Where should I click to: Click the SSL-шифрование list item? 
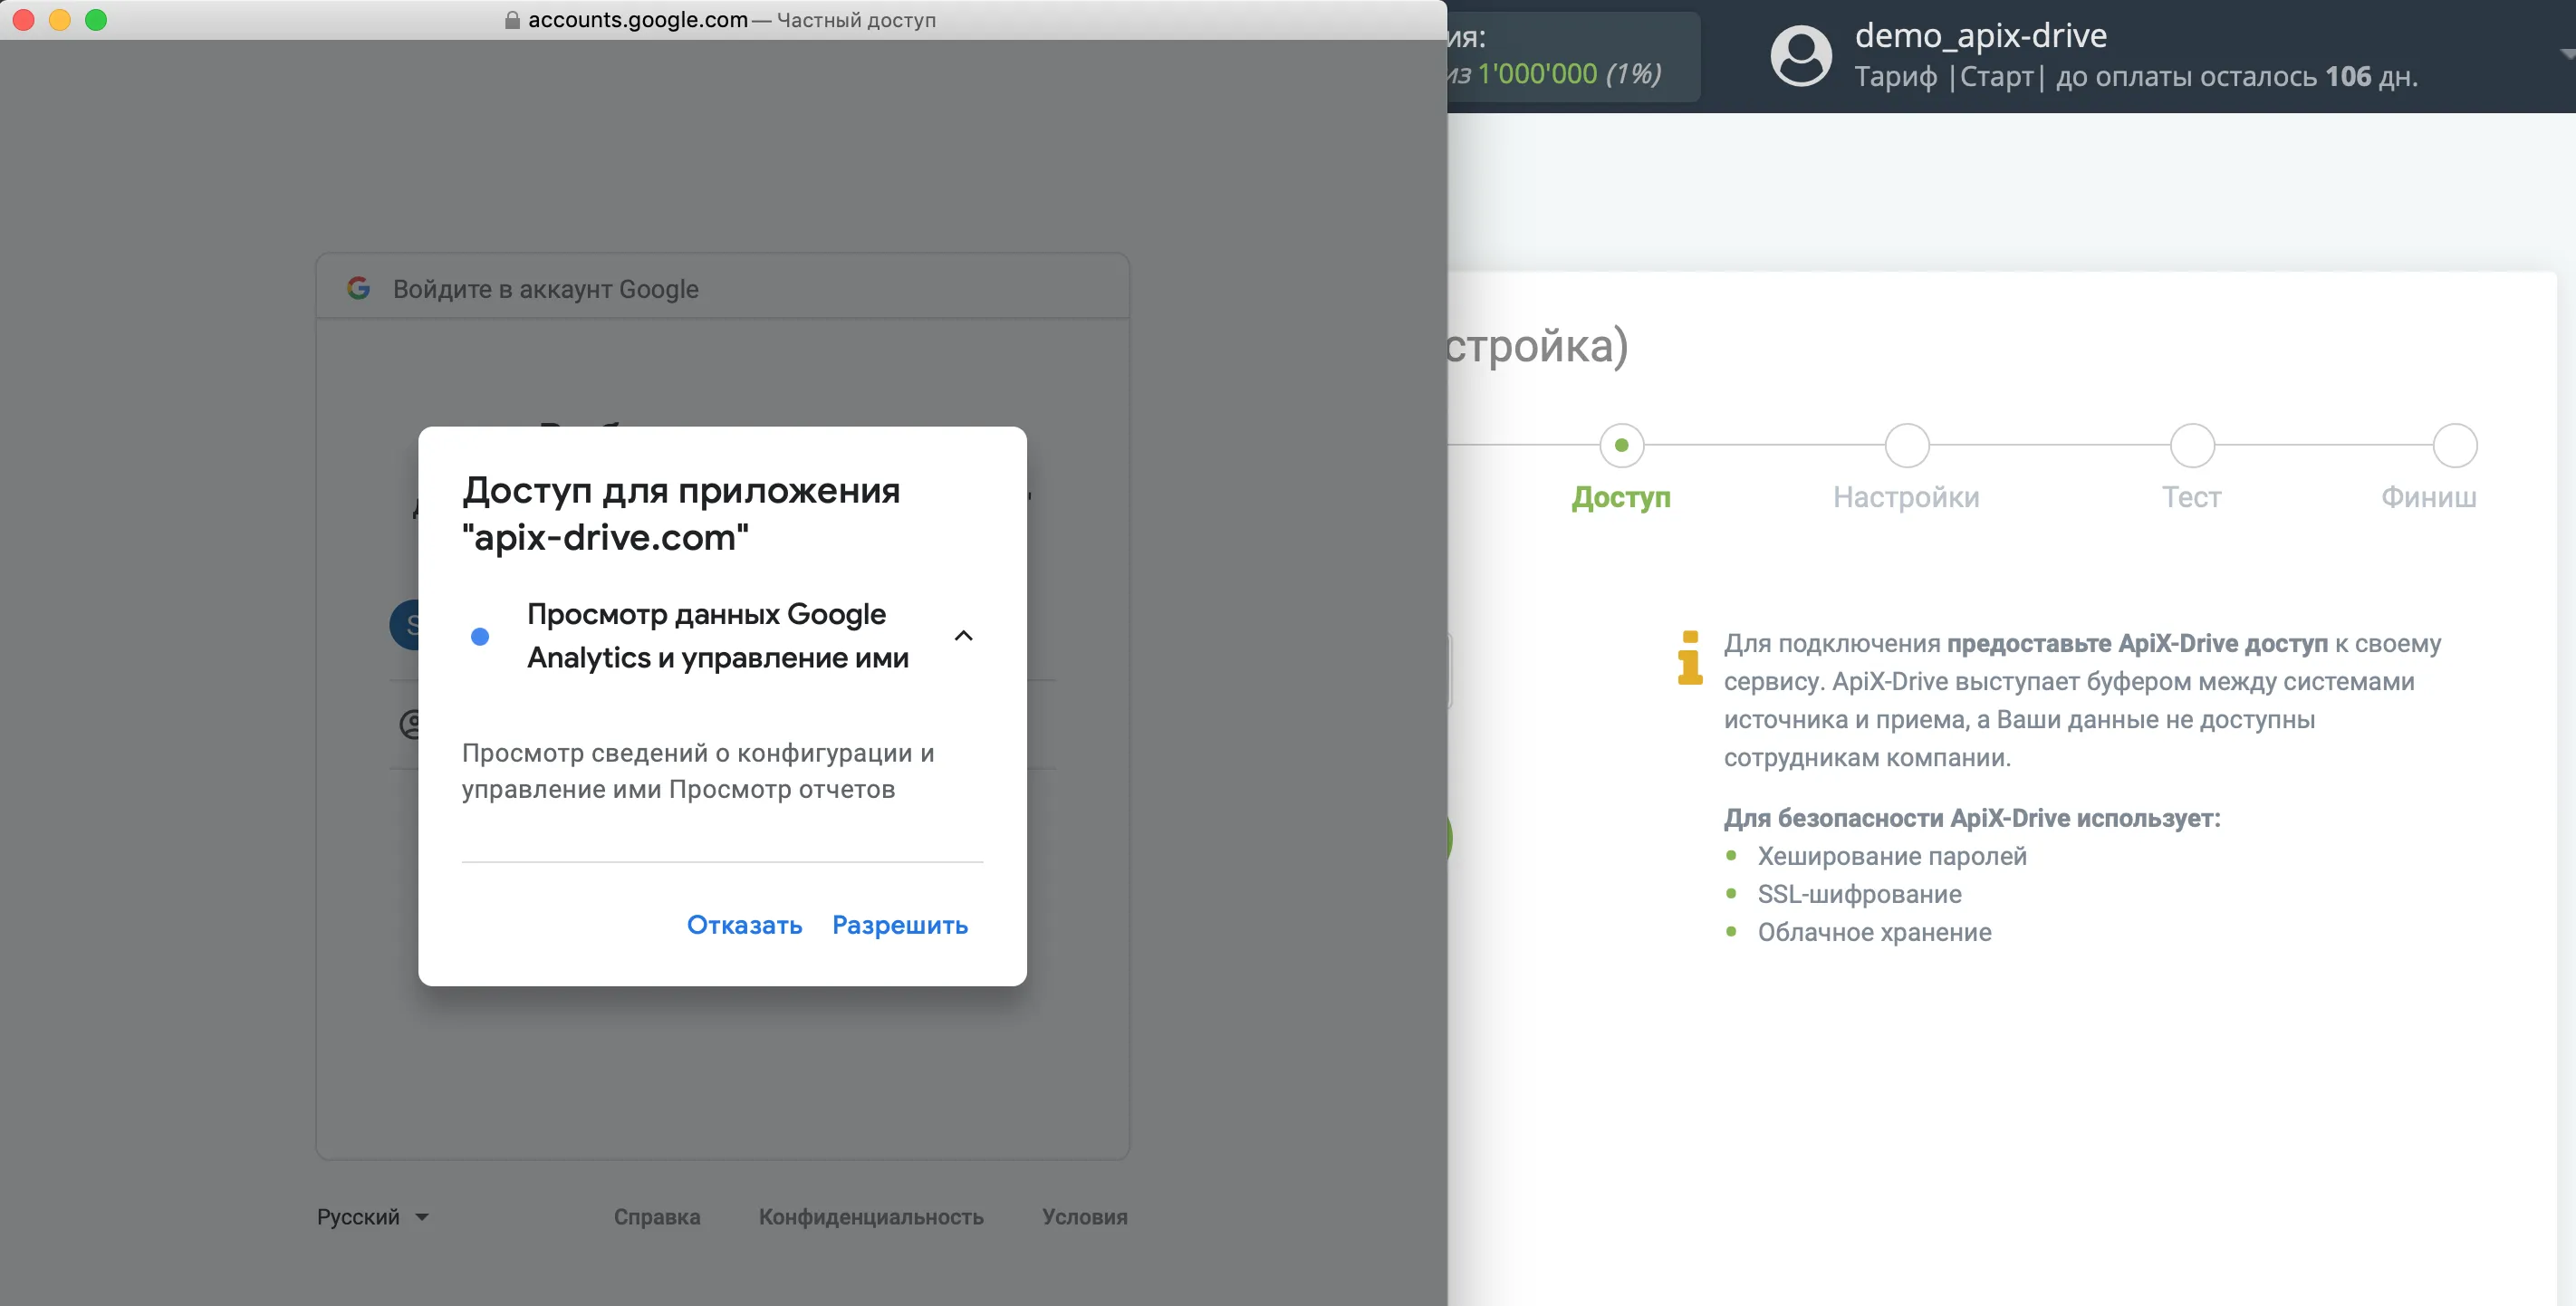1859,894
